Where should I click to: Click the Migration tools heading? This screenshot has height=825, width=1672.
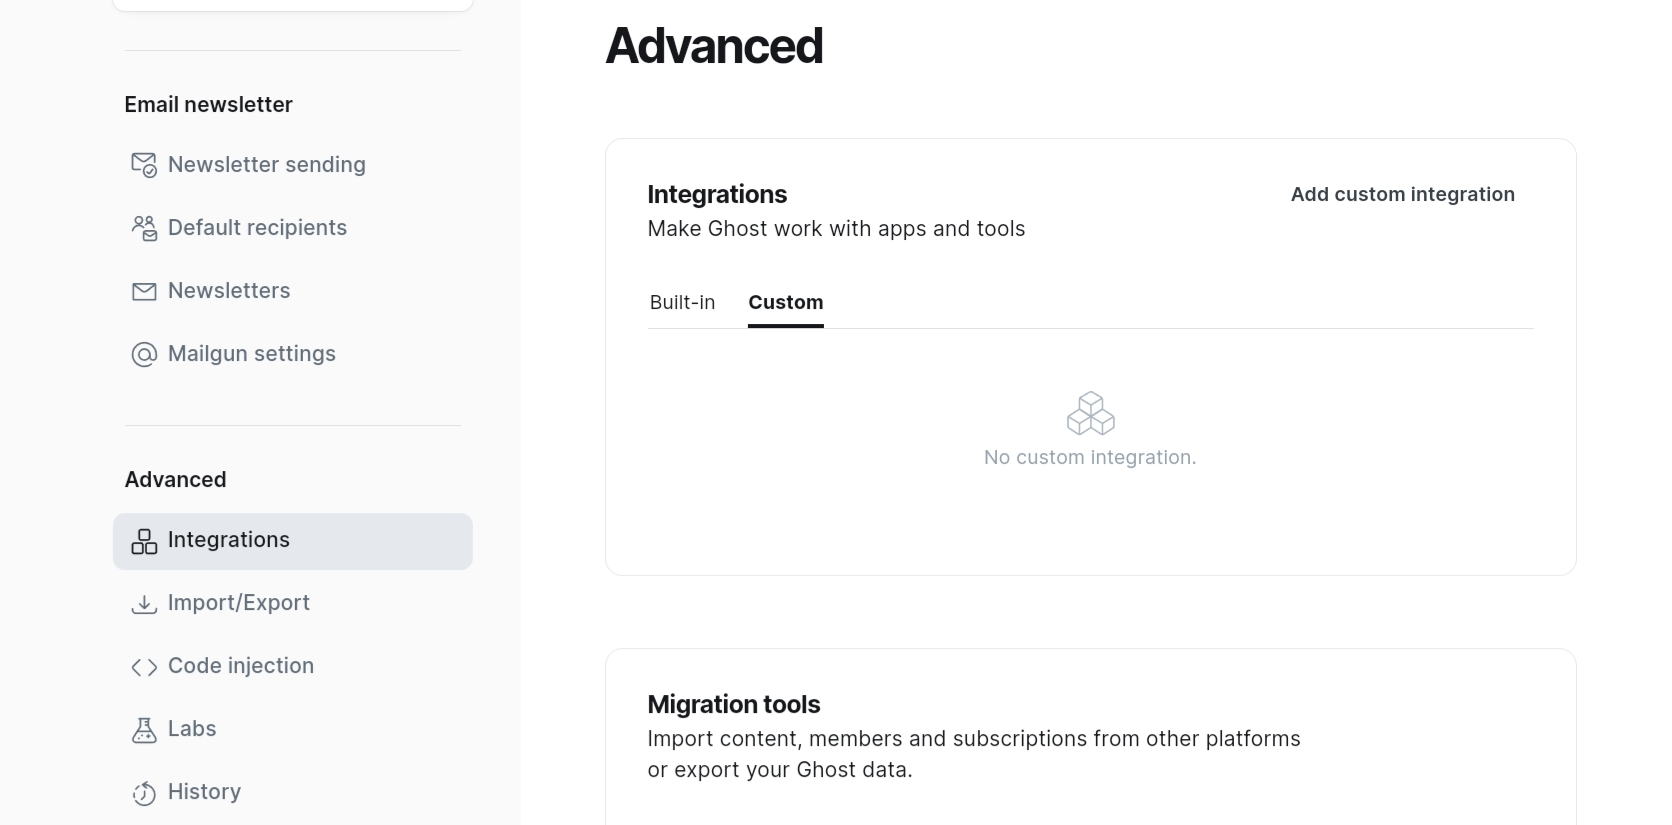tap(734, 704)
